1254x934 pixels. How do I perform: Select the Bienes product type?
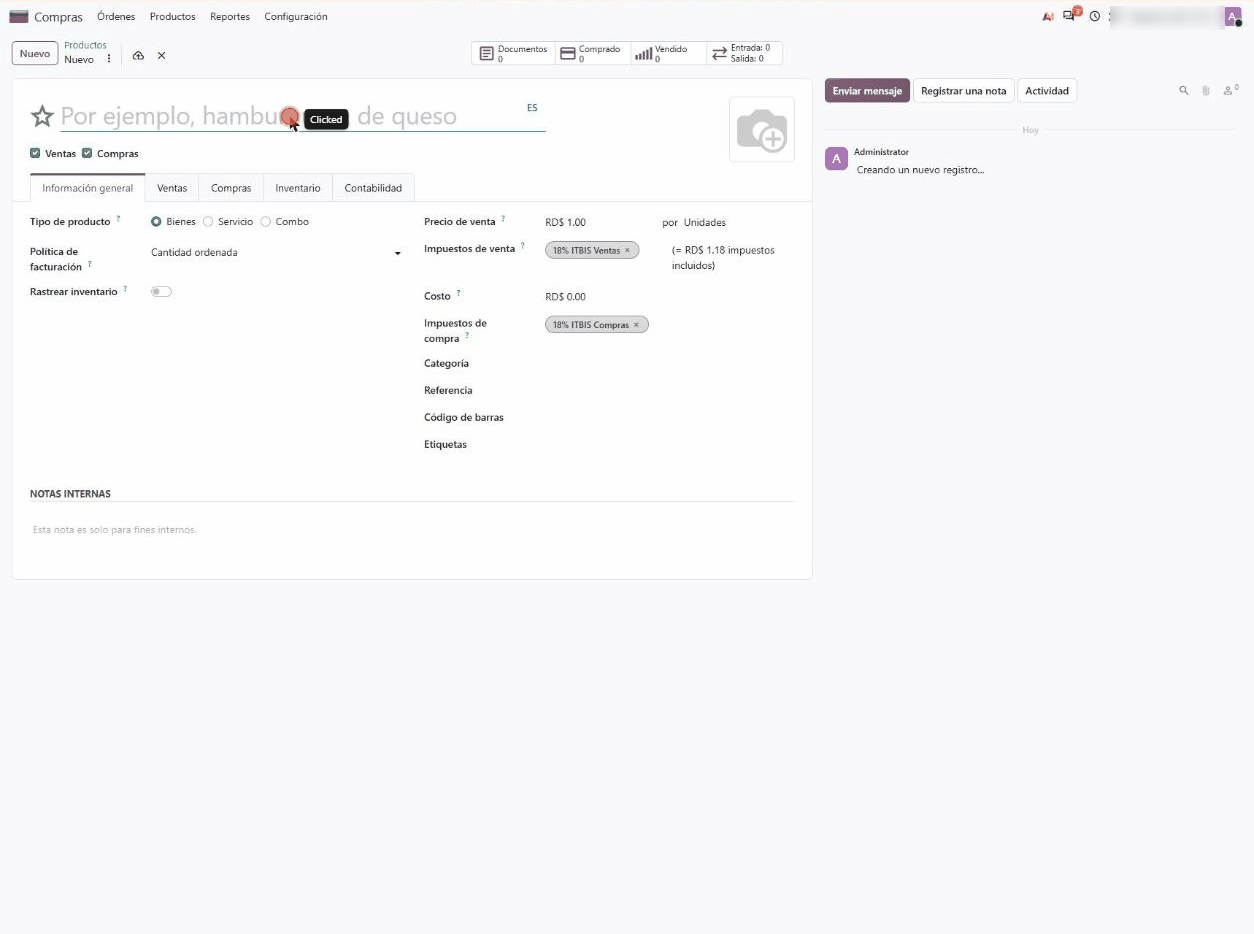click(156, 222)
